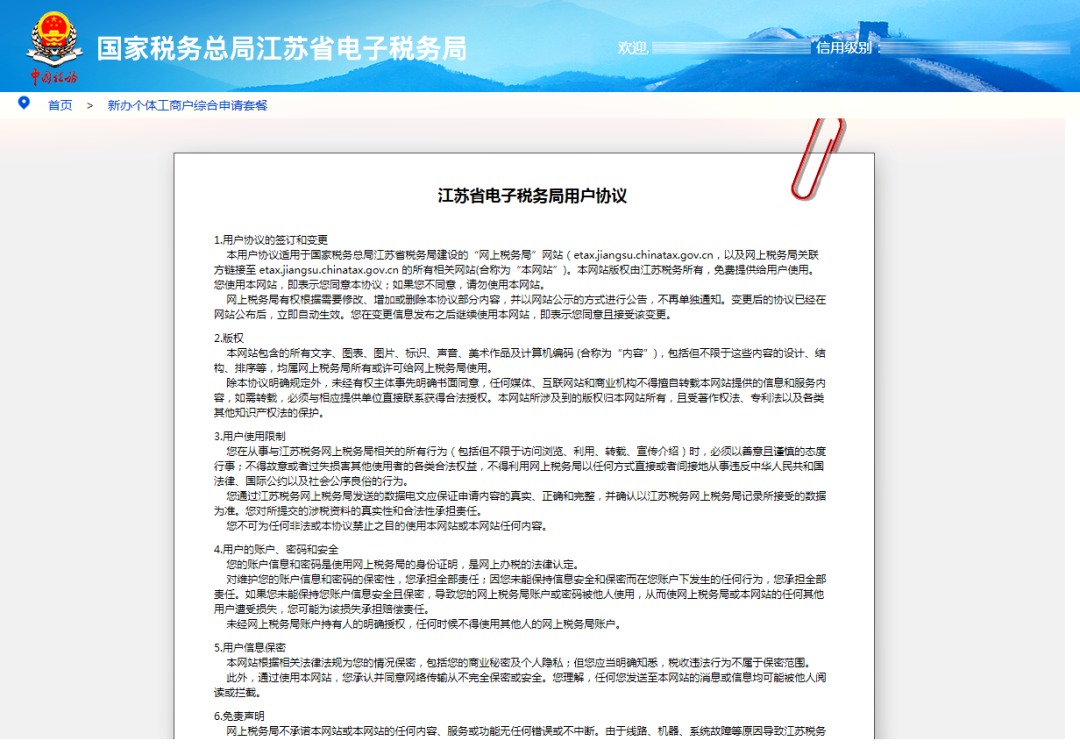The image size is (1080, 748).
Task: Click the line 您不可为任何非法或本协议禁止之目的
Action: 388,526
